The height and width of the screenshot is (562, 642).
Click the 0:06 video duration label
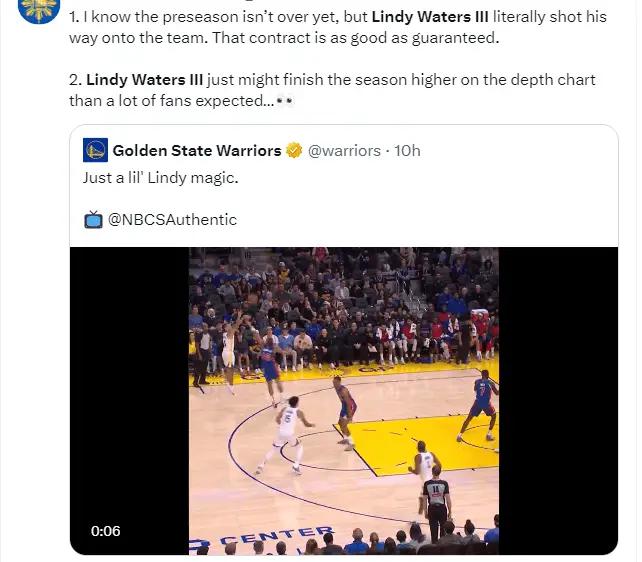(x=106, y=531)
